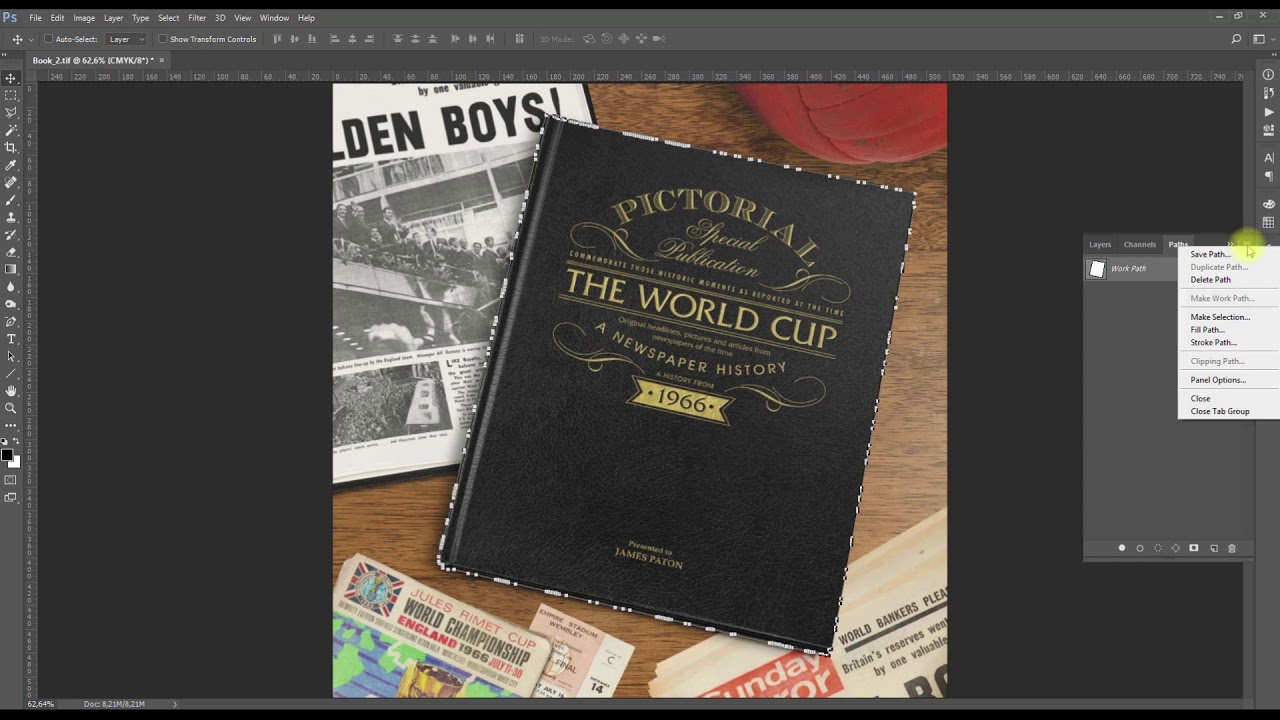Image resolution: width=1280 pixels, height=720 pixels.
Task: Open the Edit menu
Action: tap(57, 18)
